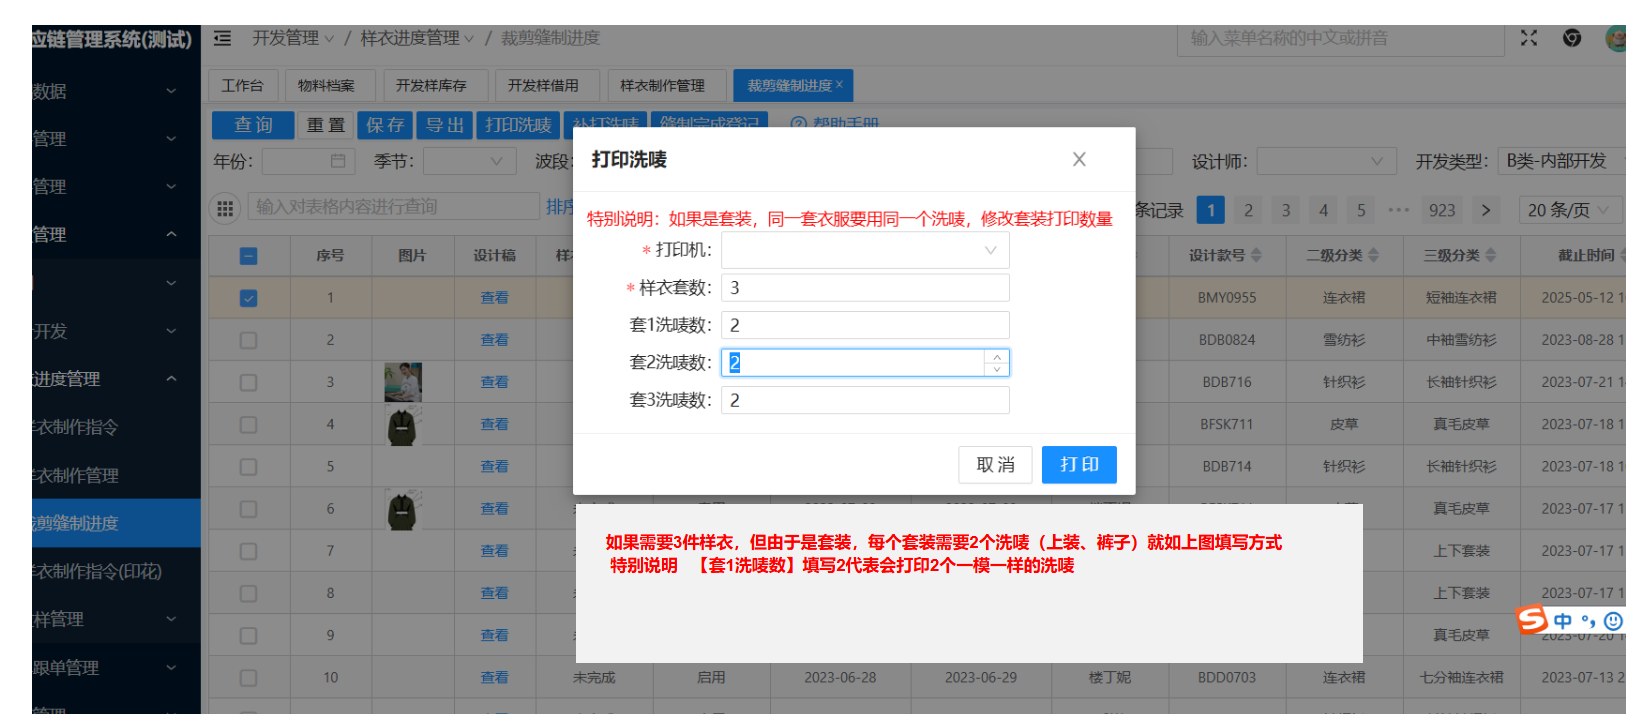Open the 打印机 printer dropdown
Screen dimensions: 1626x714
point(865,251)
